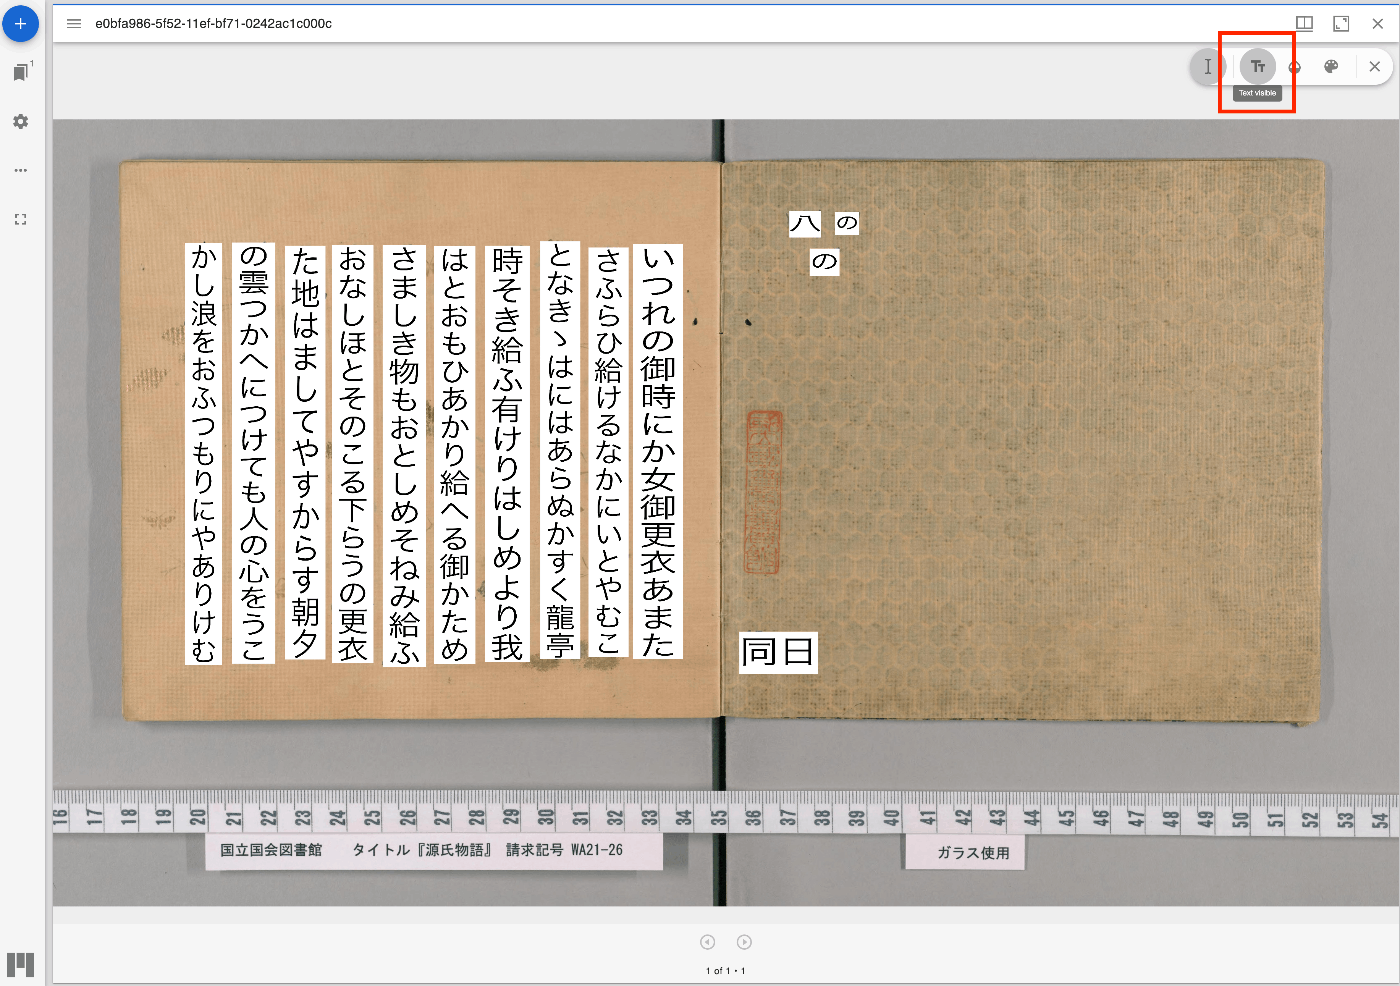Toggle the Text visible button
The width and height of the screenshot is (1400, 986).
click(1258, 67)
